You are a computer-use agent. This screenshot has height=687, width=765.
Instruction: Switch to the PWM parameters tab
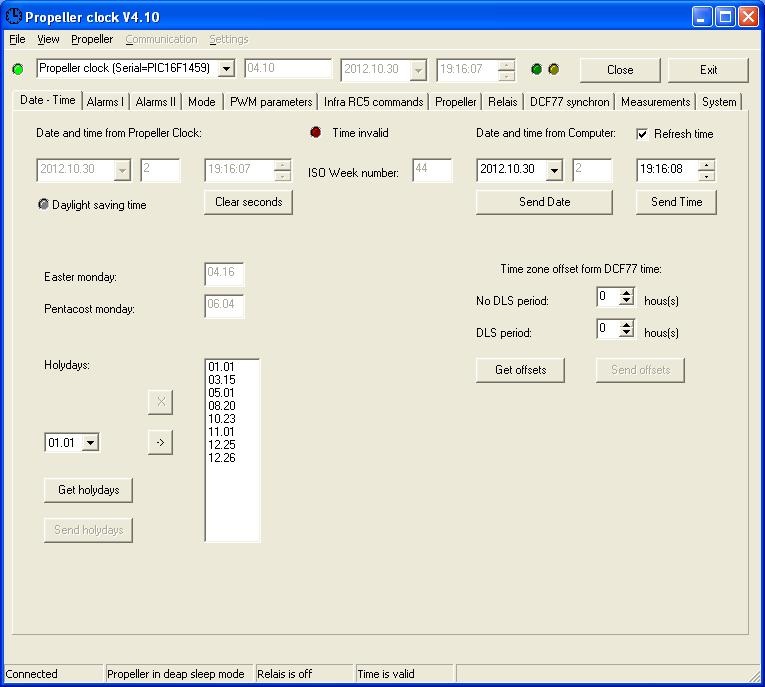tap(271, 102)
